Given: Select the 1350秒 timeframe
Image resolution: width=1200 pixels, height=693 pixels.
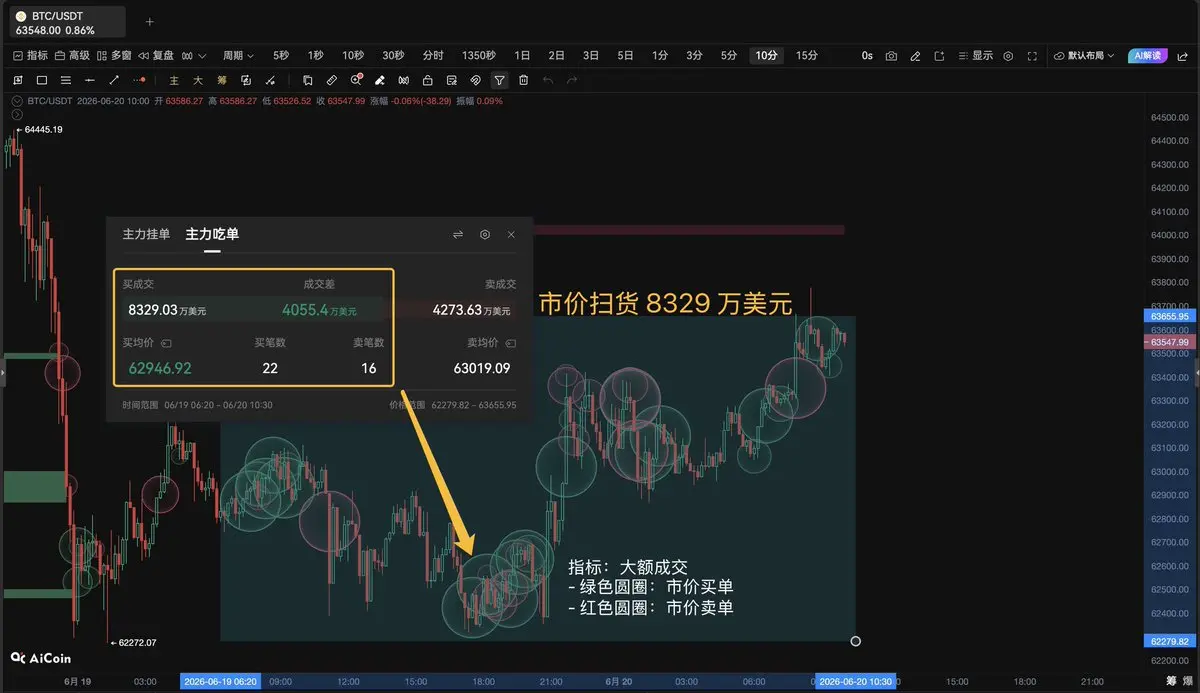Looking at the screenshot, I should (x=479, y=56).
